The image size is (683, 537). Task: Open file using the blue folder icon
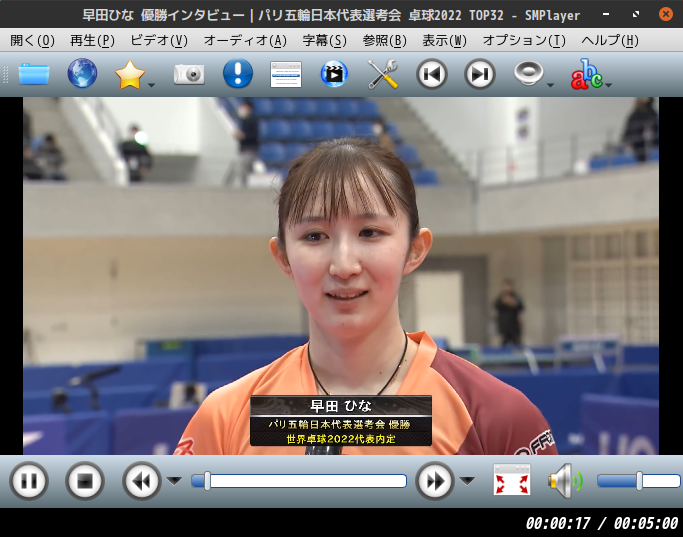pyautogui.click(x=34, y=74)
